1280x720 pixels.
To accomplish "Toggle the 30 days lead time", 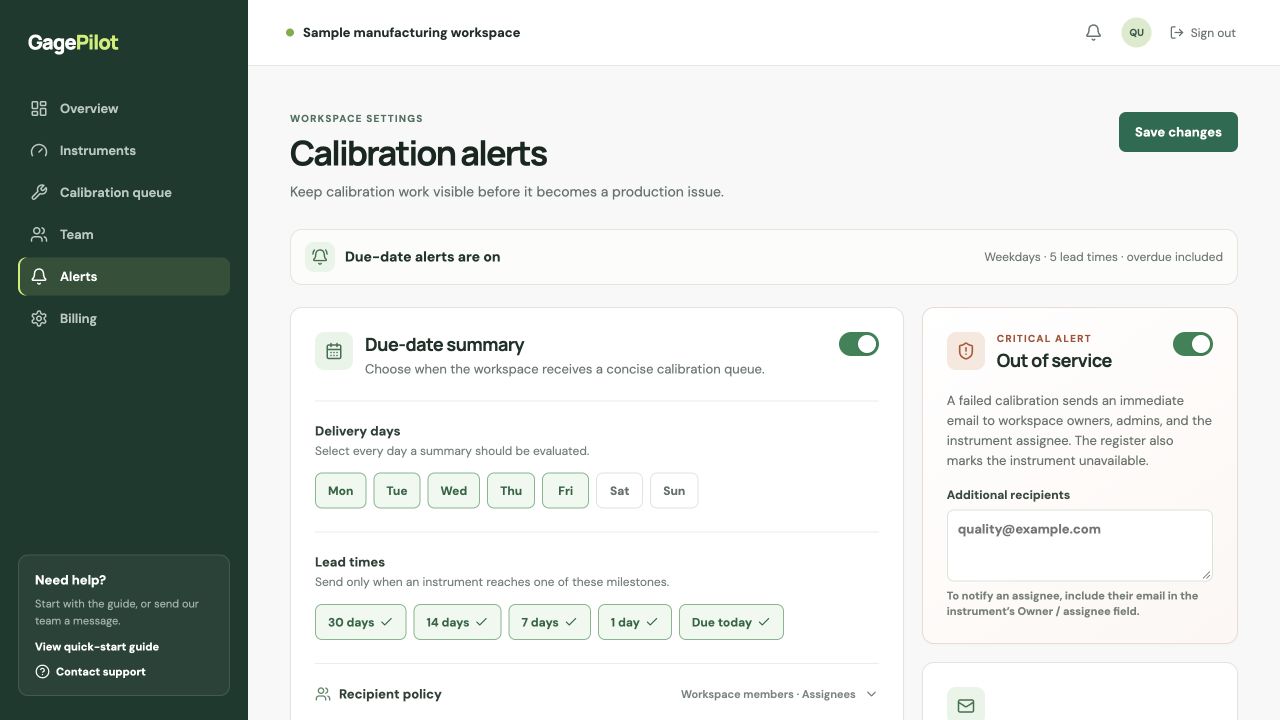I will point(360,622).
